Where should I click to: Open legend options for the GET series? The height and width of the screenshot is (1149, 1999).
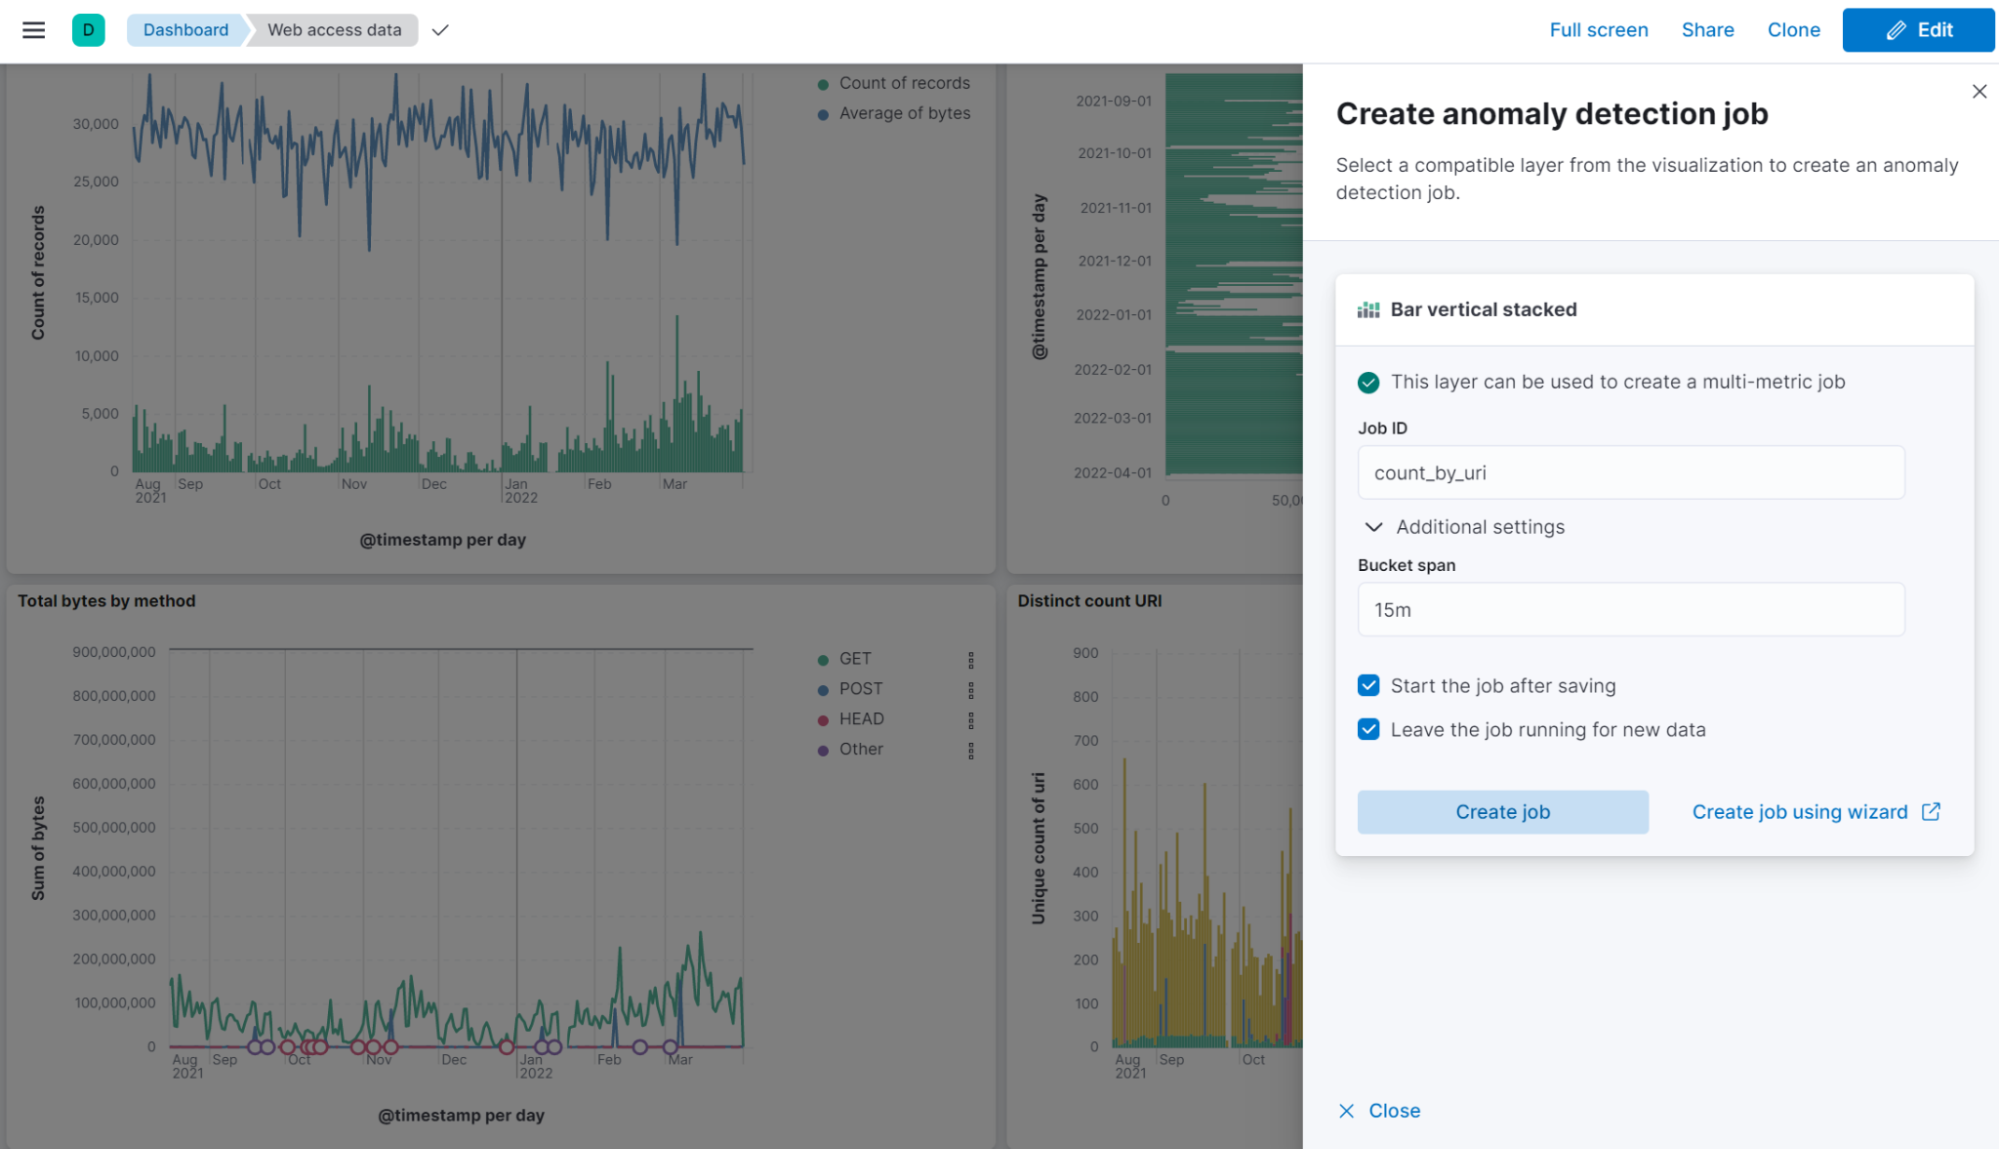972,659
